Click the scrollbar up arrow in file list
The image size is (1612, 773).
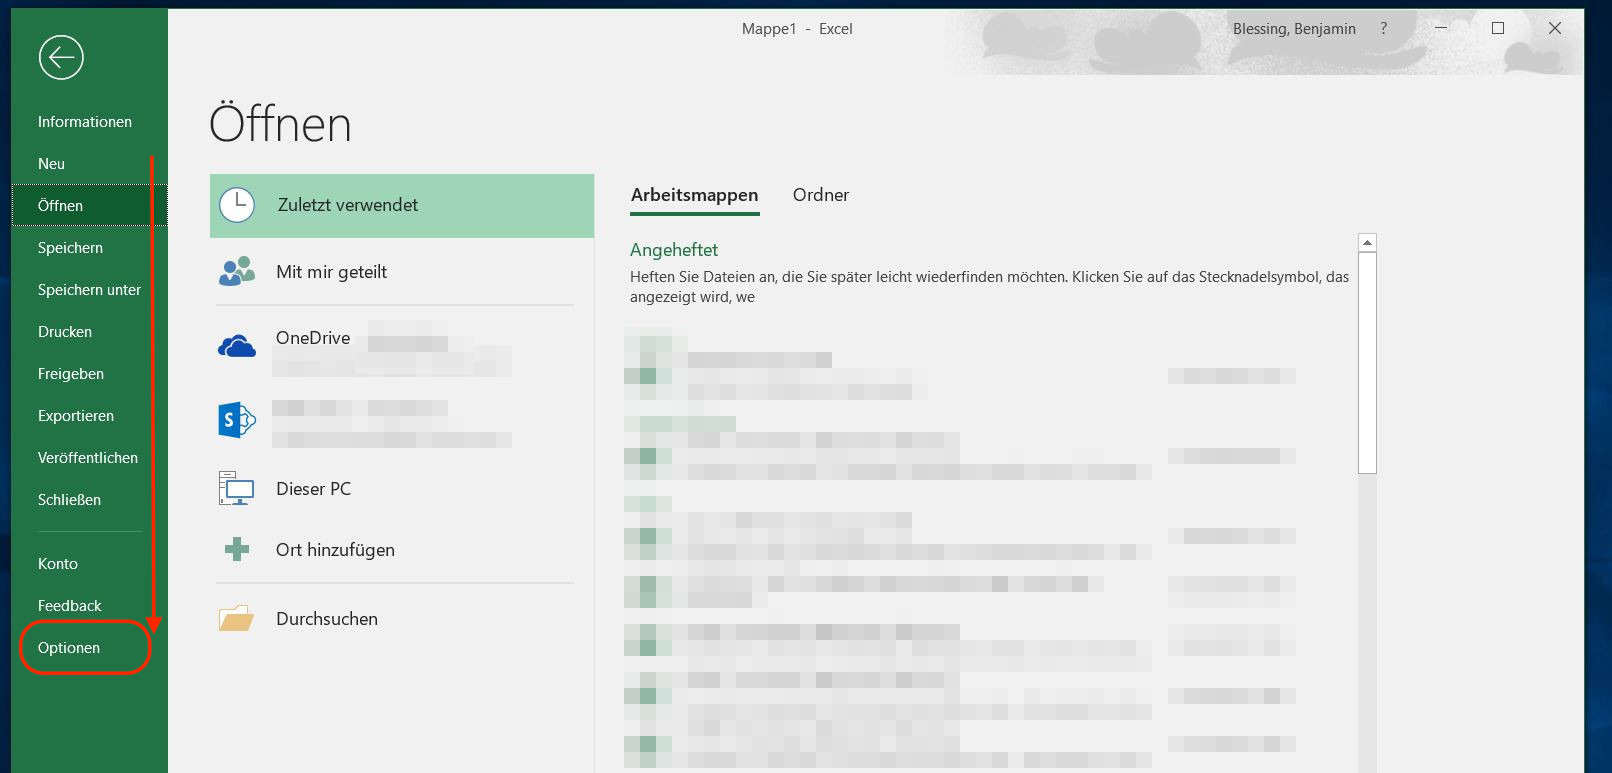point(1367,242)
